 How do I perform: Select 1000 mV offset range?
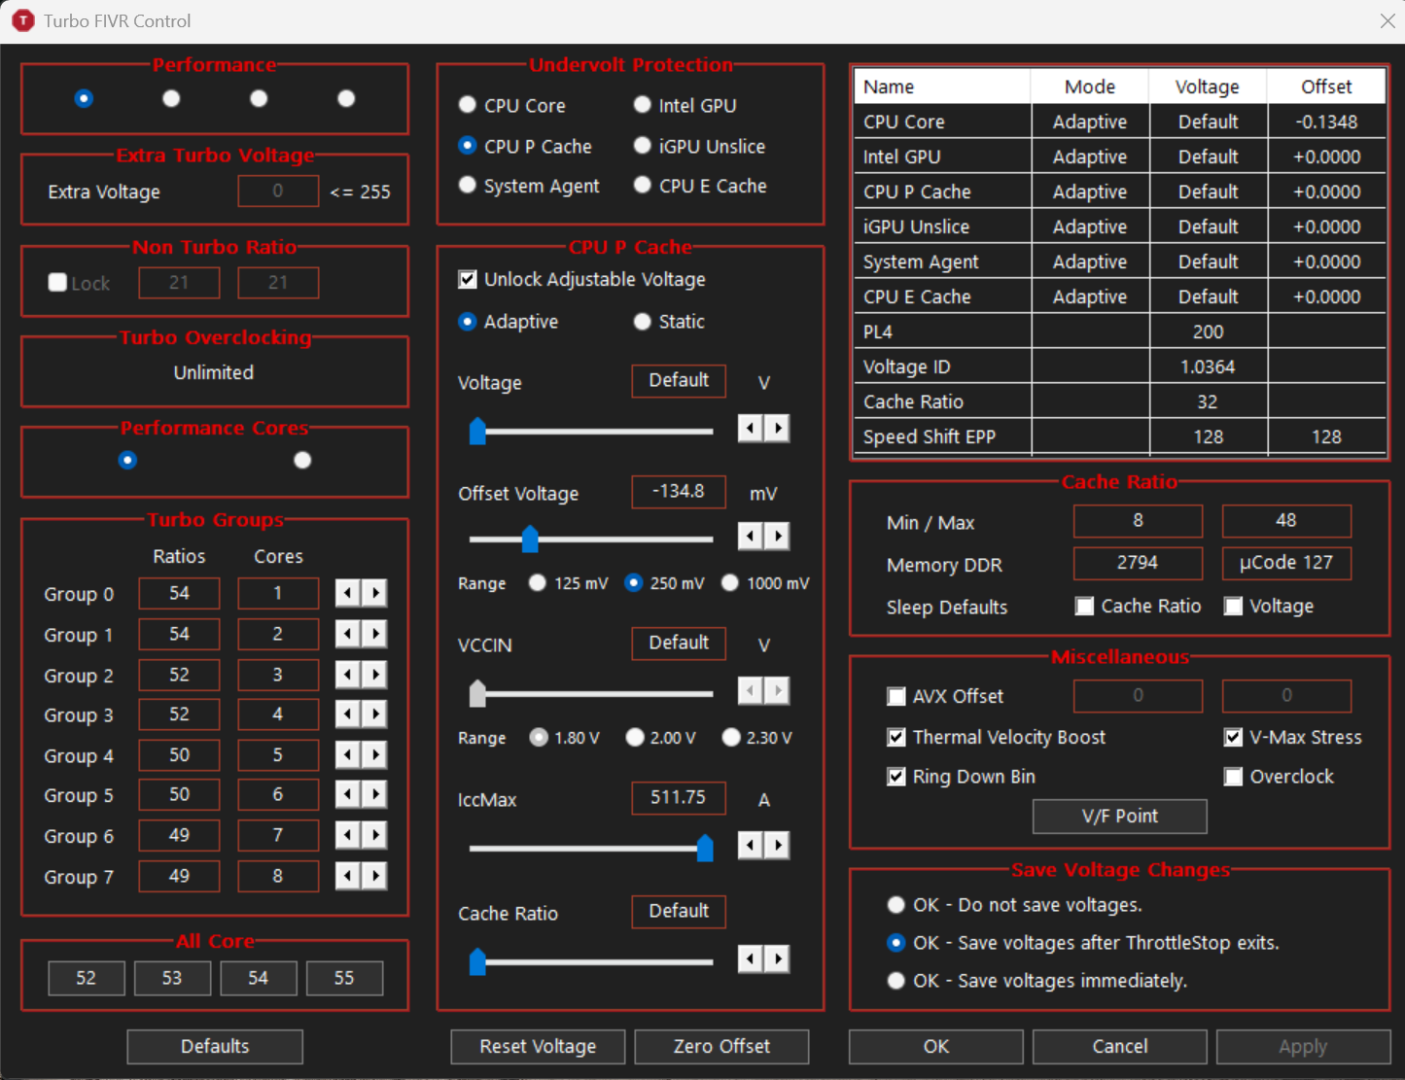coord(765,583)
